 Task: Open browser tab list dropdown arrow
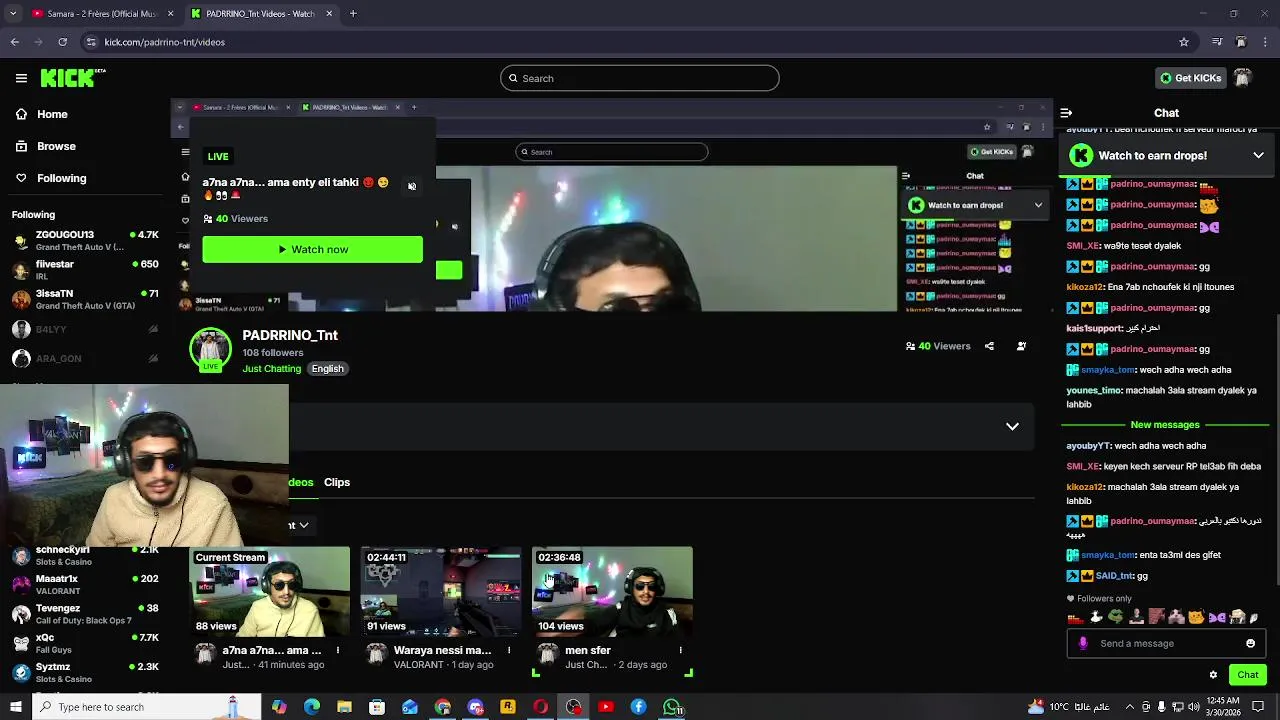point(13,14)
